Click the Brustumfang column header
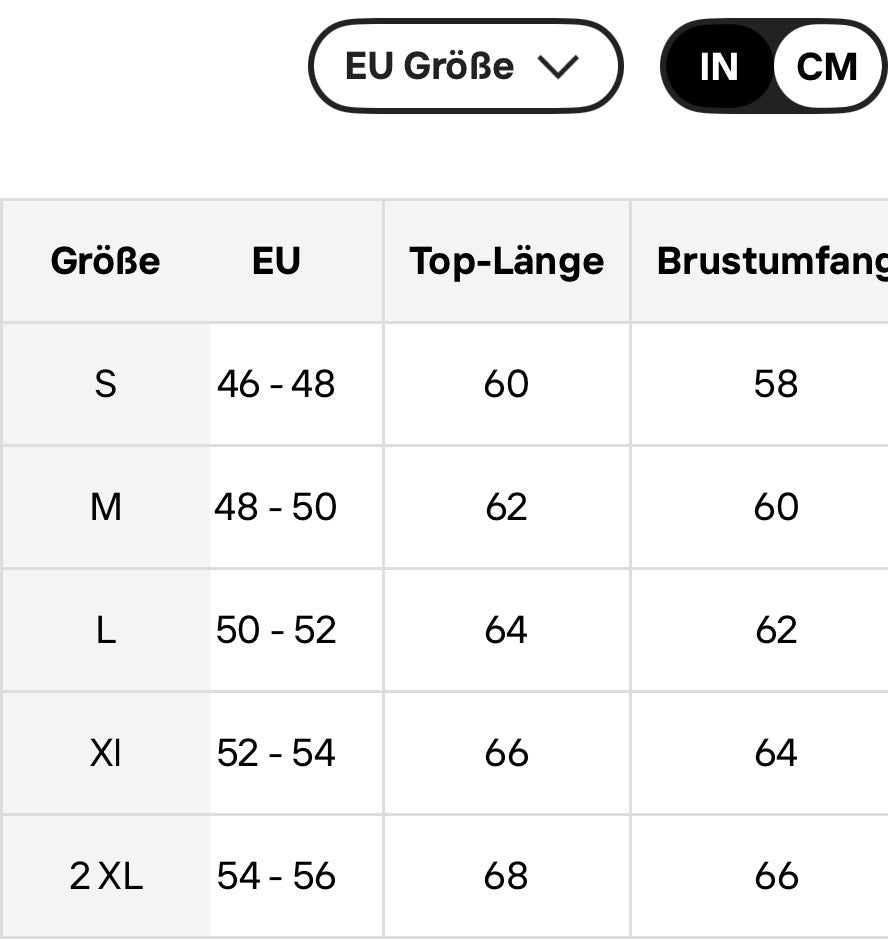 point(772,262)
